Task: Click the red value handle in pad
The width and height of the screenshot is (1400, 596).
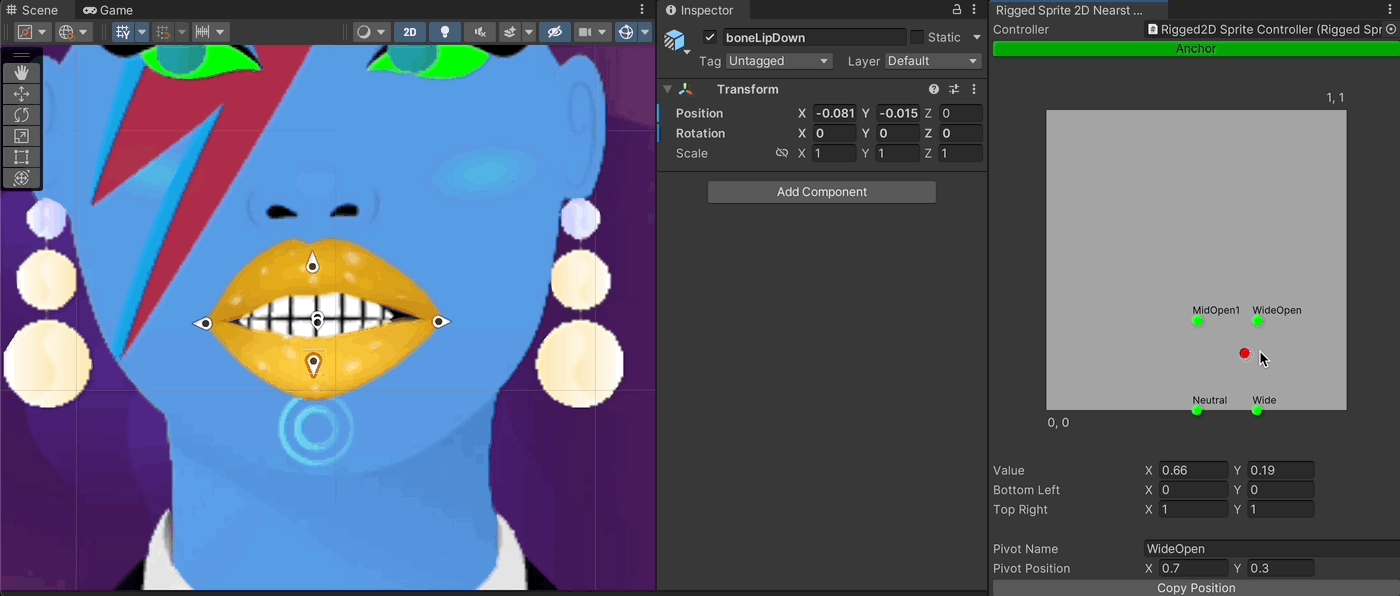Action: click(x=1244, y=353)
